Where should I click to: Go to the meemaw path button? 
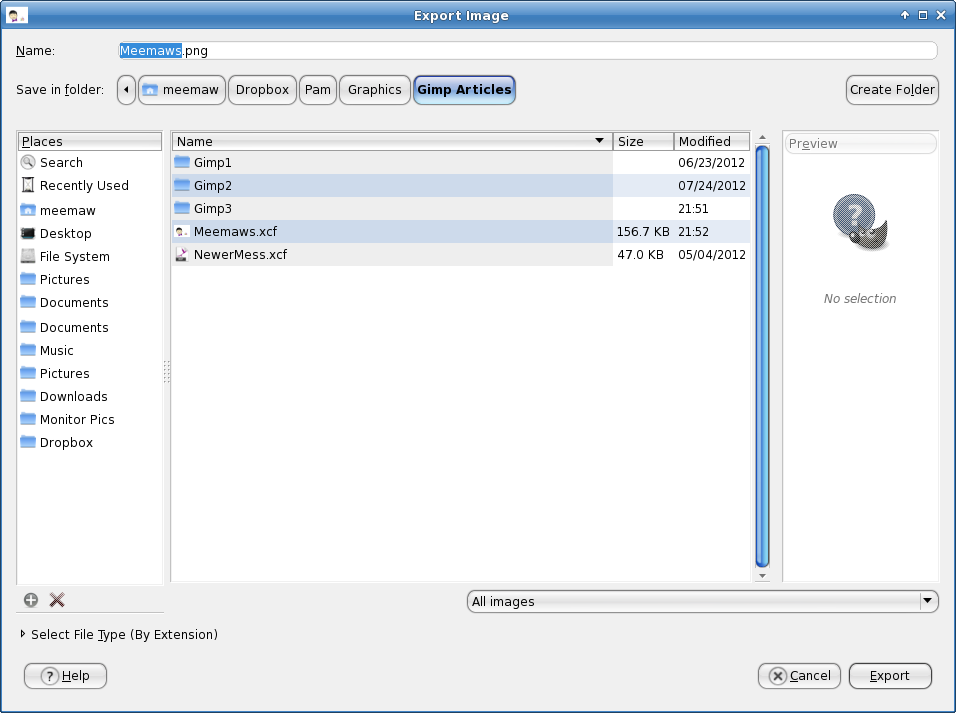(x=182, y=90)
